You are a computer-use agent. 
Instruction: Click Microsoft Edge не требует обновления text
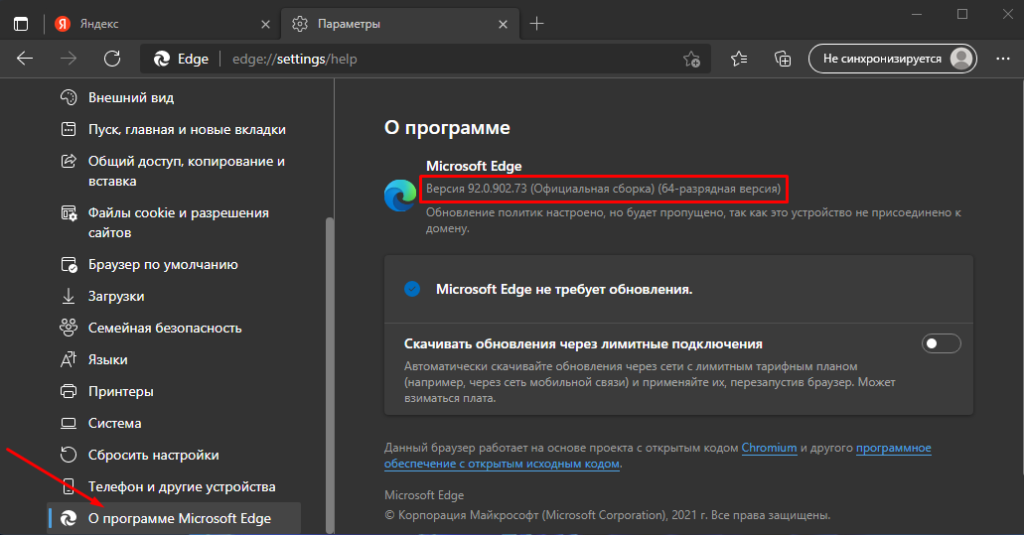(x=564, y=289)
